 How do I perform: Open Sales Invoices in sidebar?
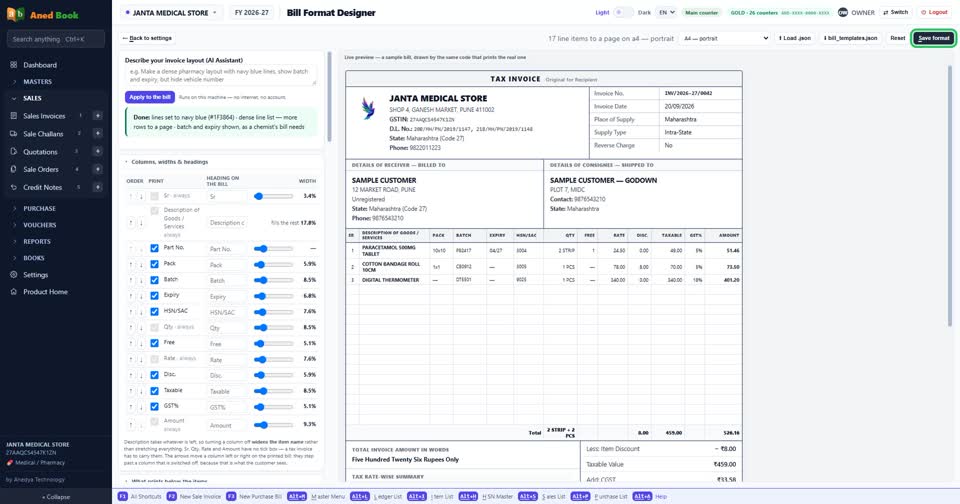[44, 116]
